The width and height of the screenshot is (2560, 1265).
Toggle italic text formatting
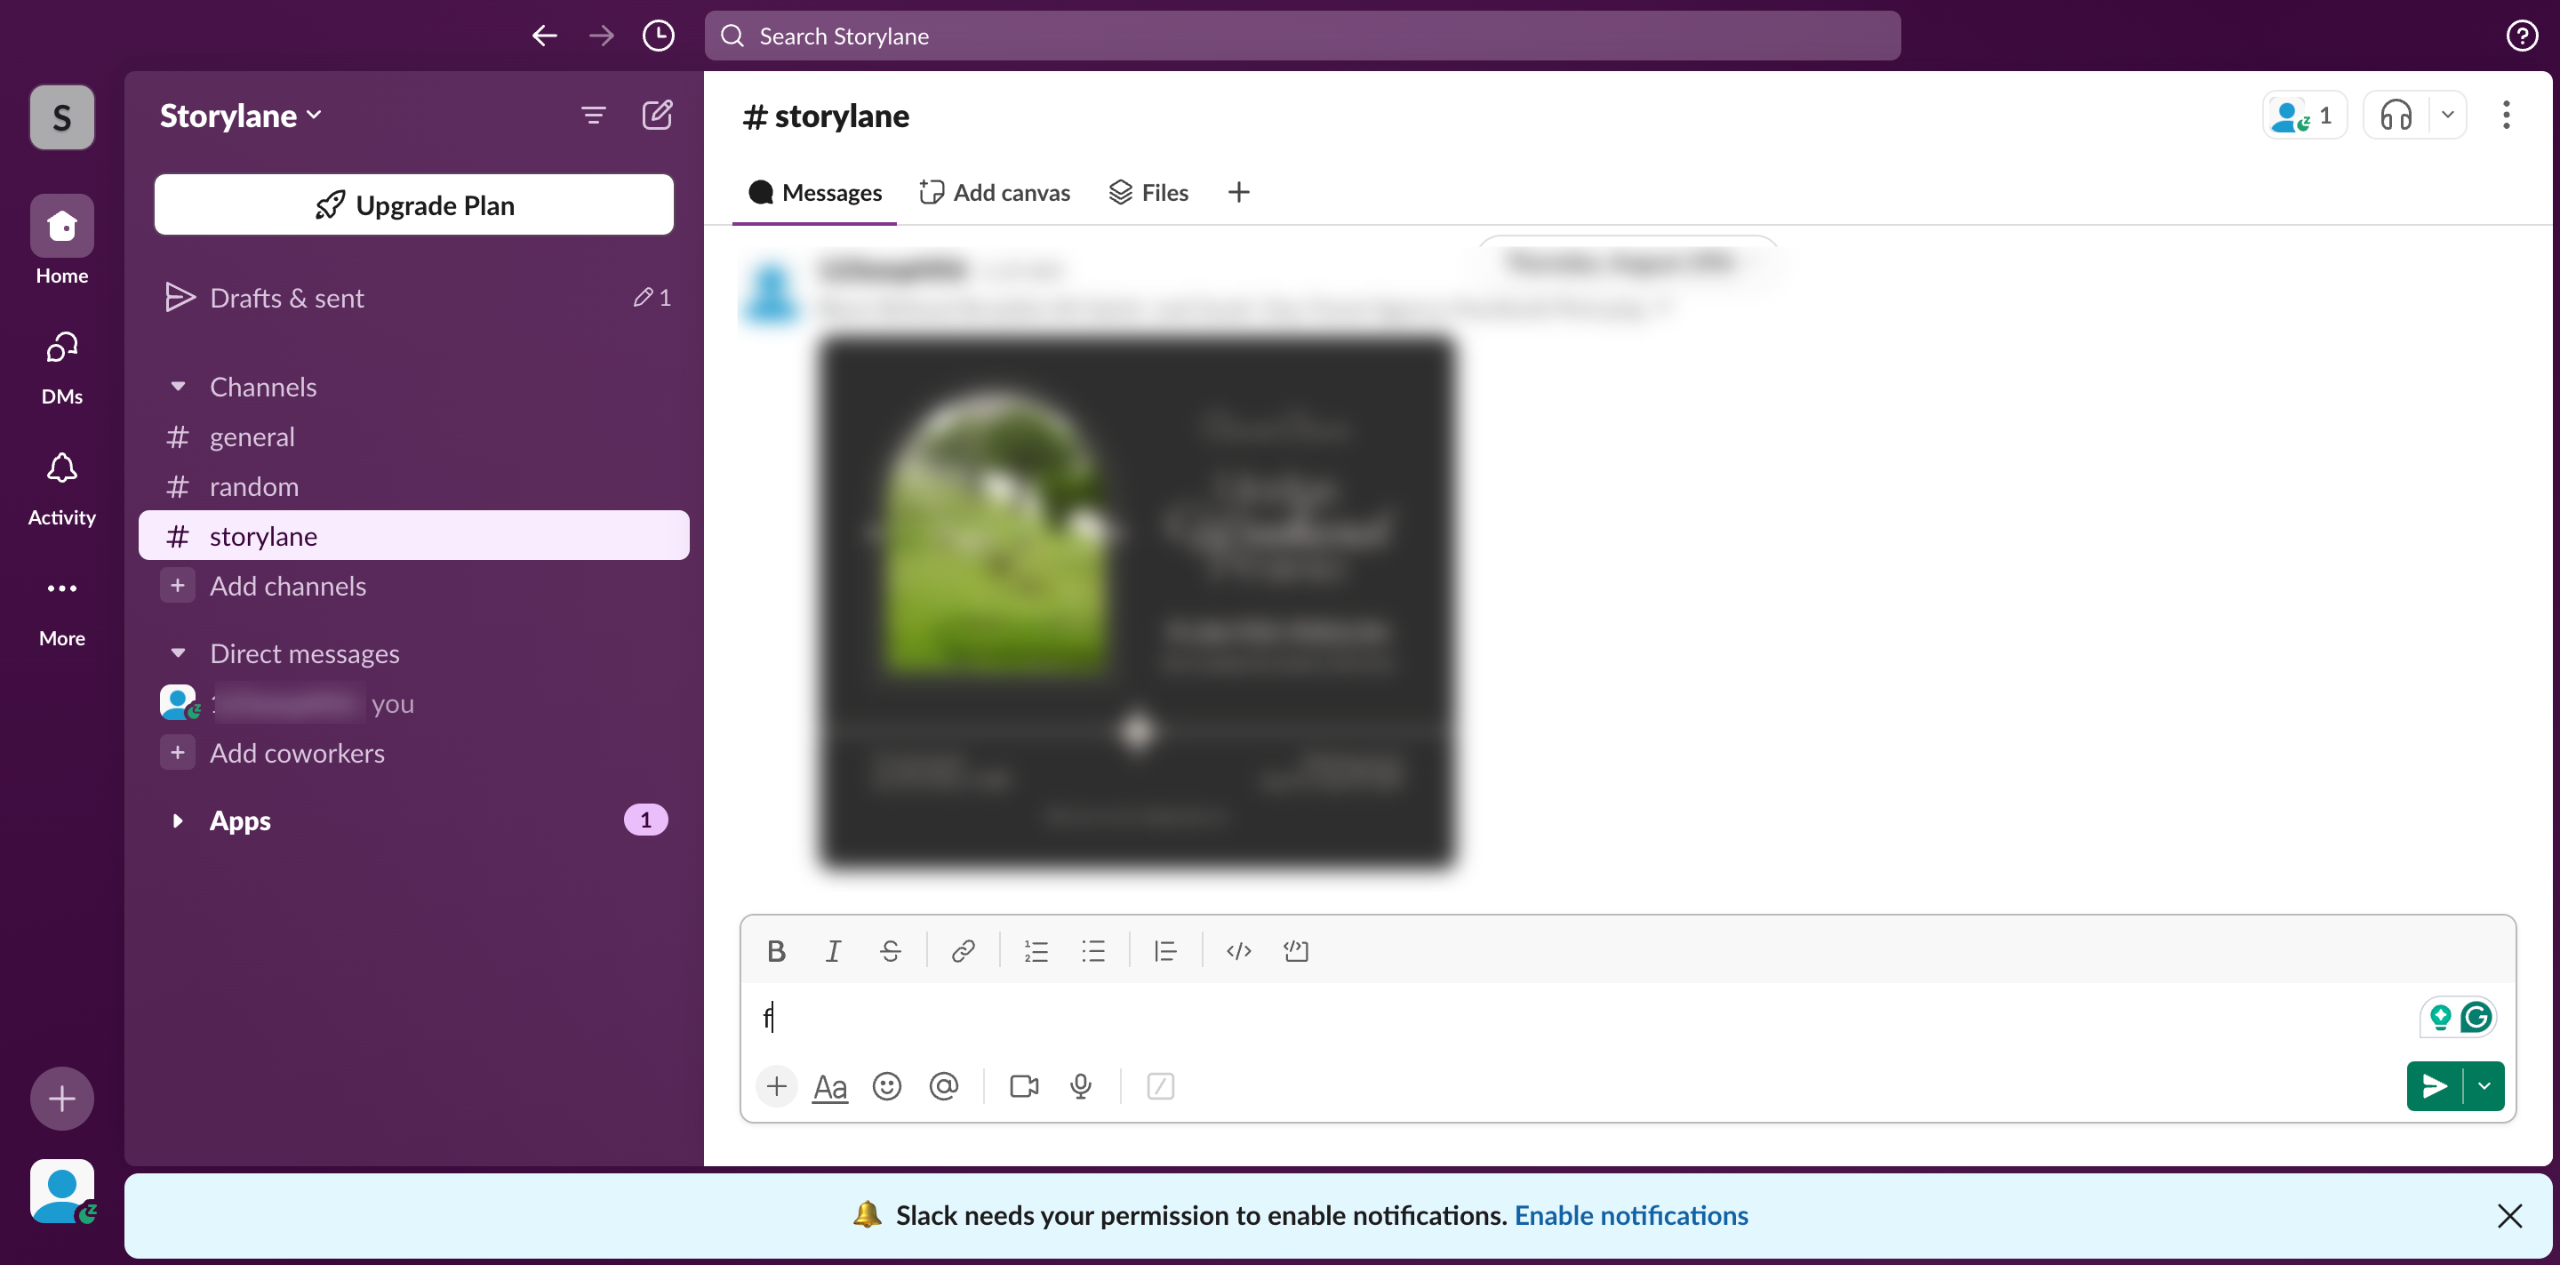[832, 951]
